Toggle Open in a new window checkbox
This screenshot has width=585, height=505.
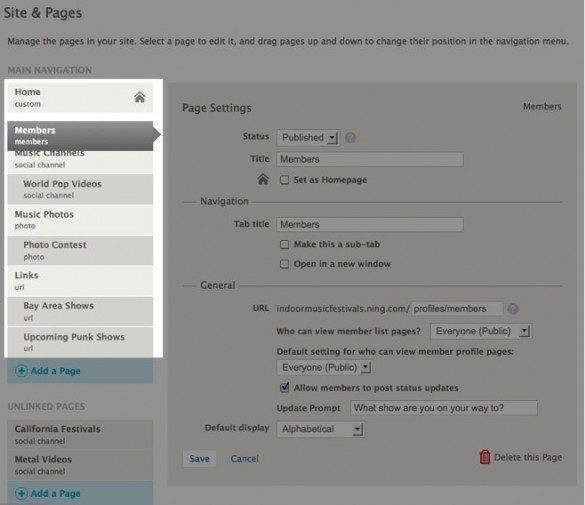[284, 264]
